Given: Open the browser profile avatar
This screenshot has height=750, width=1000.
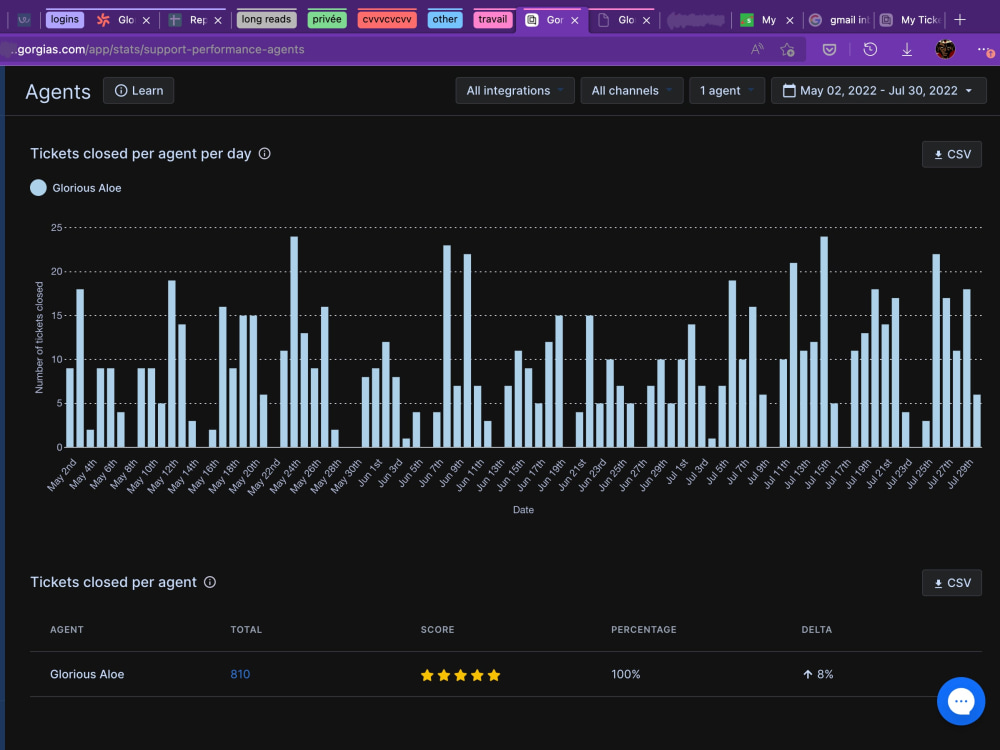Looking at the screenshot, I should coord(945,49).
